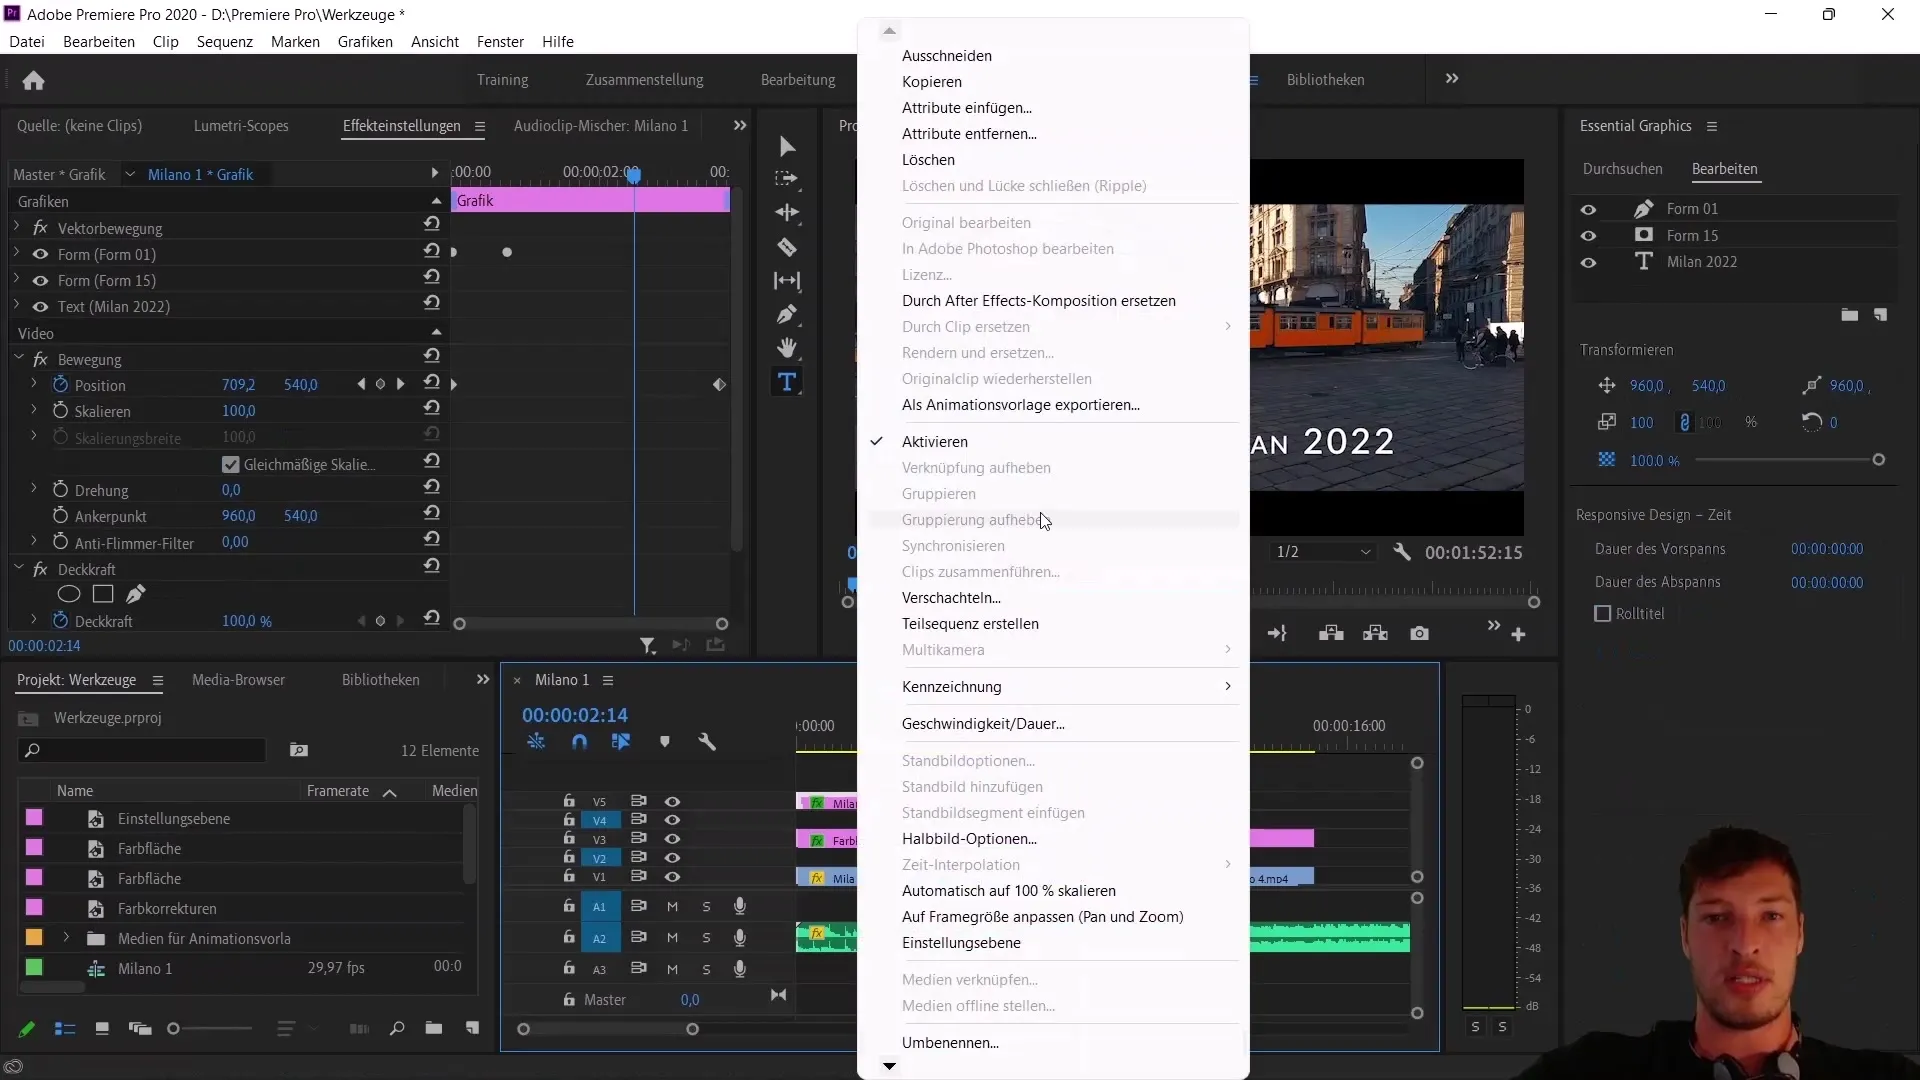
Task: Reset the Position parameter
Action: (431, 384)
